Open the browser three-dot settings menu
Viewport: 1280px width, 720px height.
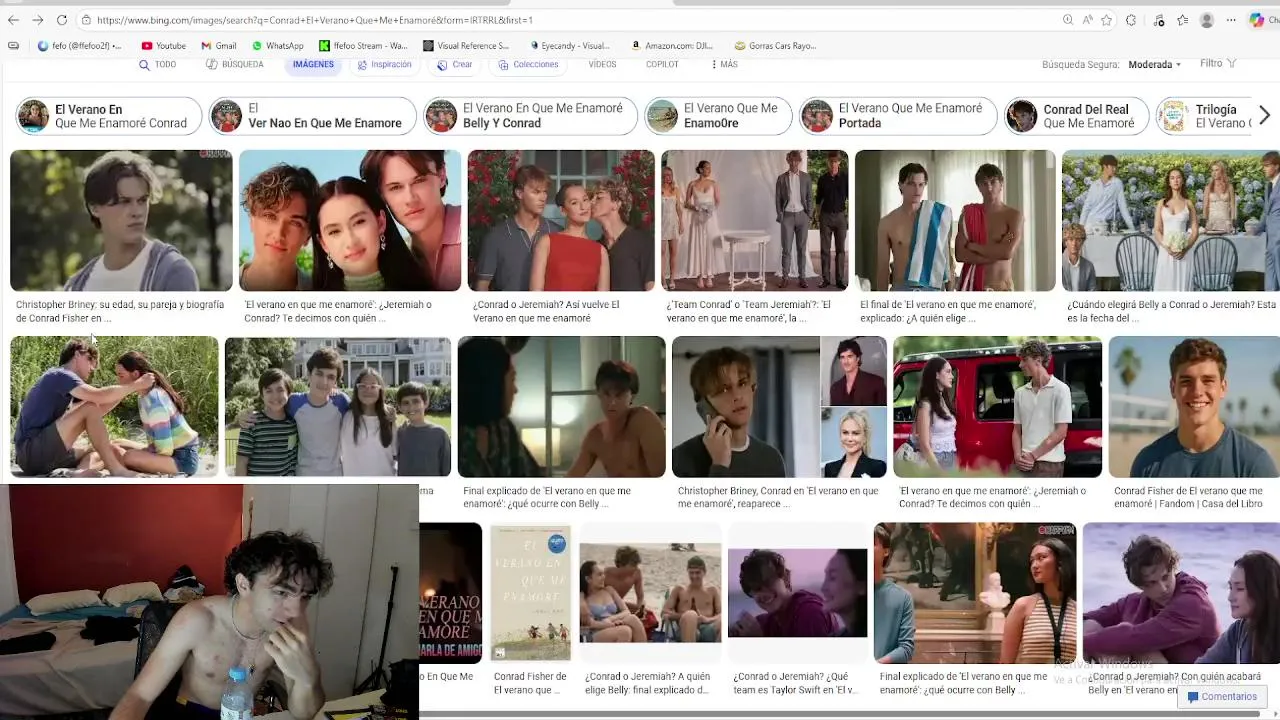pos(1232,20)
